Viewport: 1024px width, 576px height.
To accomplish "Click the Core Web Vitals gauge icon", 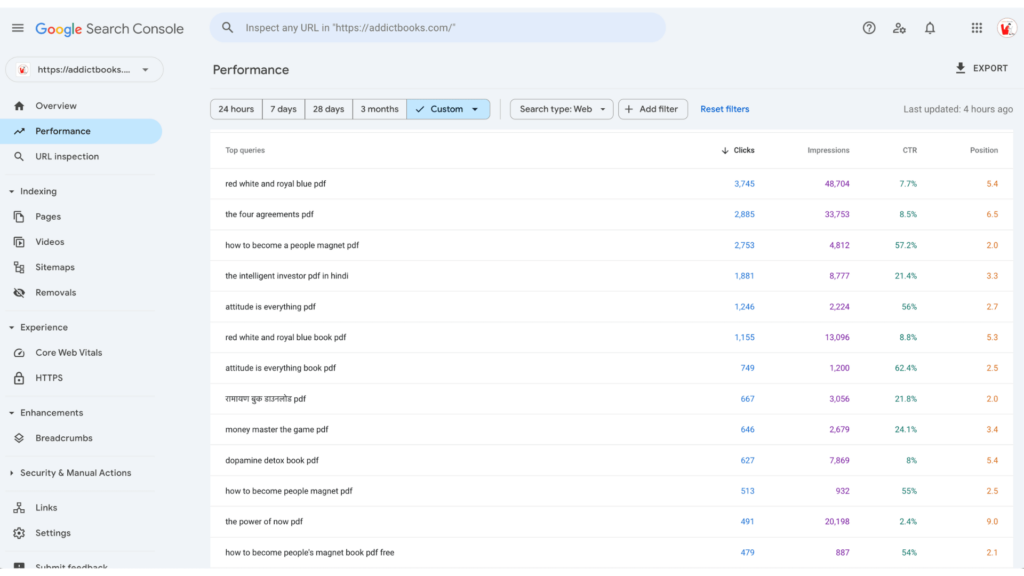I will 19,353.
